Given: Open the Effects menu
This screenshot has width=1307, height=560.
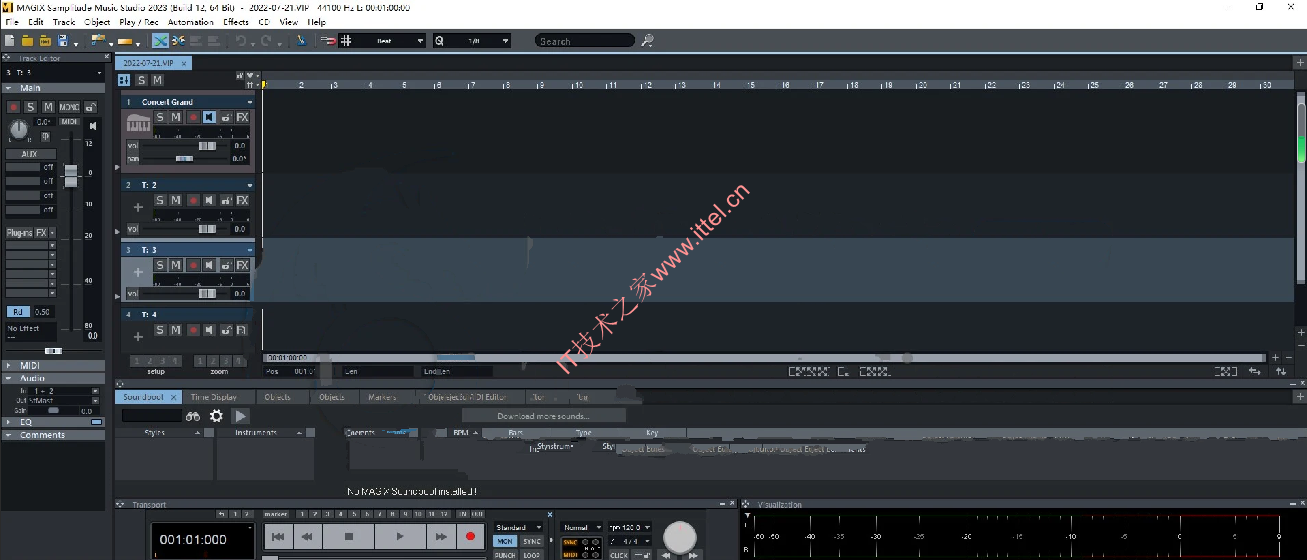Looking at the screenshot, I should (x=236, y=21).
